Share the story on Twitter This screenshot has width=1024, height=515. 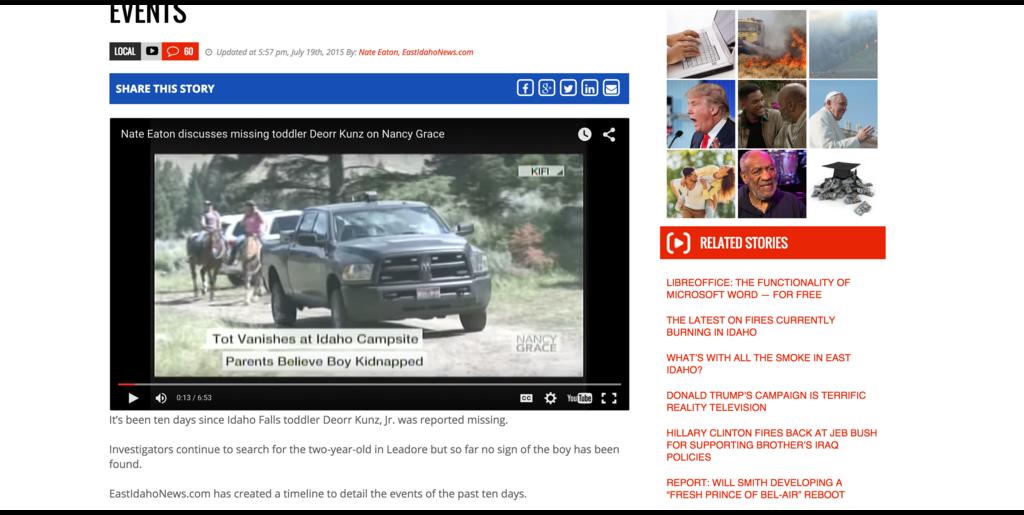568,88
